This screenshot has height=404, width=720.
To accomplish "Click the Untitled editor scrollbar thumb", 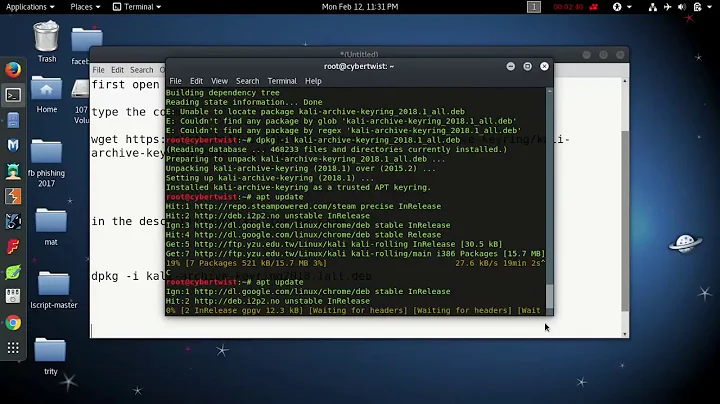I will pos(625,220).
